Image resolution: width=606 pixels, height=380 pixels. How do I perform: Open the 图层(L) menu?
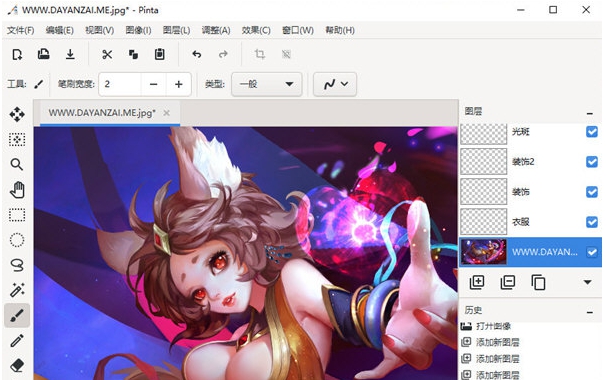coord(176,30)
